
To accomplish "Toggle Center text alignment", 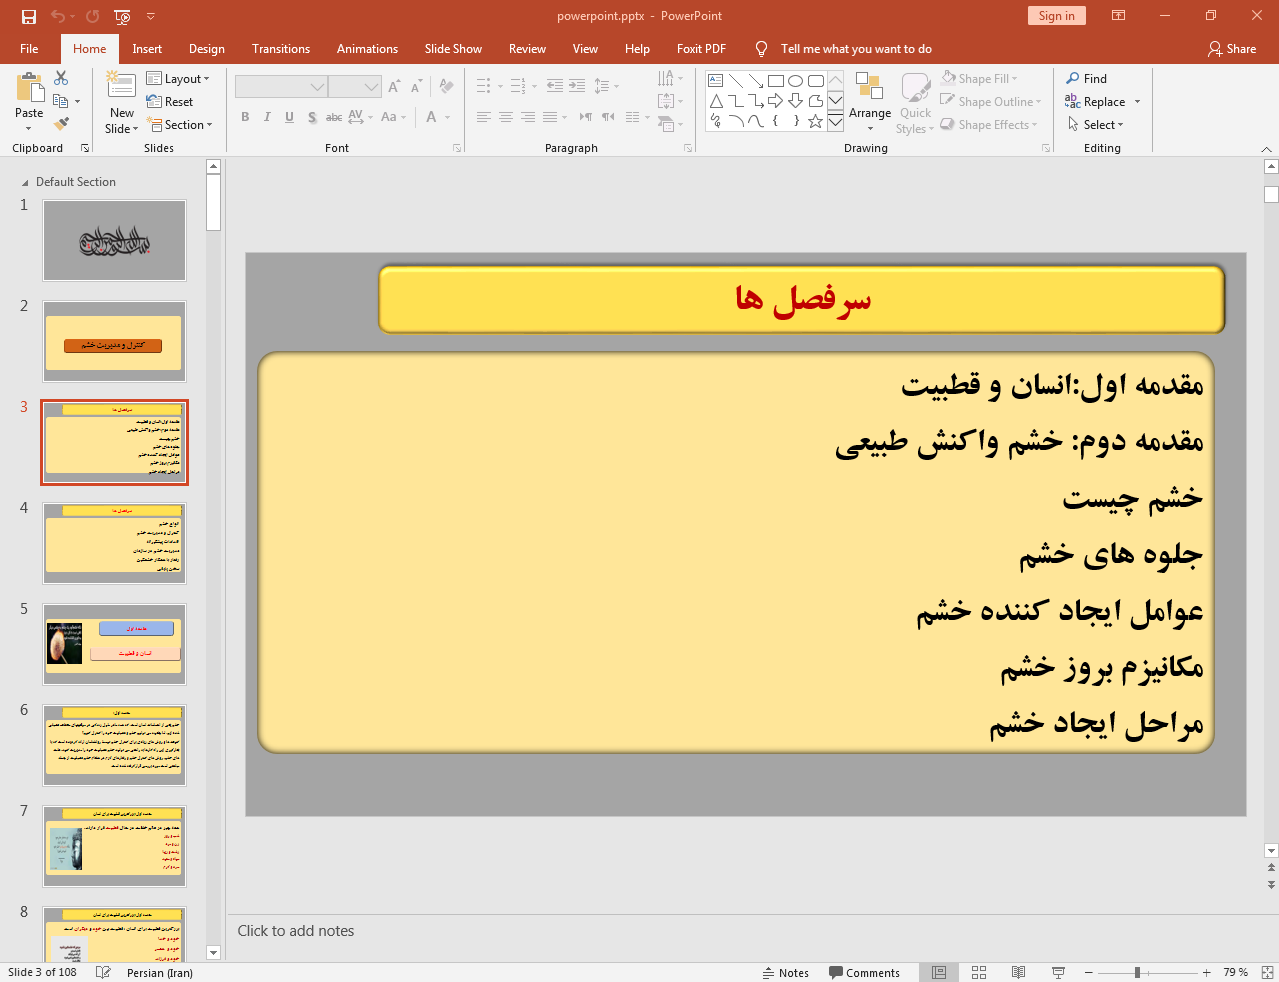I will click(506, 117).
